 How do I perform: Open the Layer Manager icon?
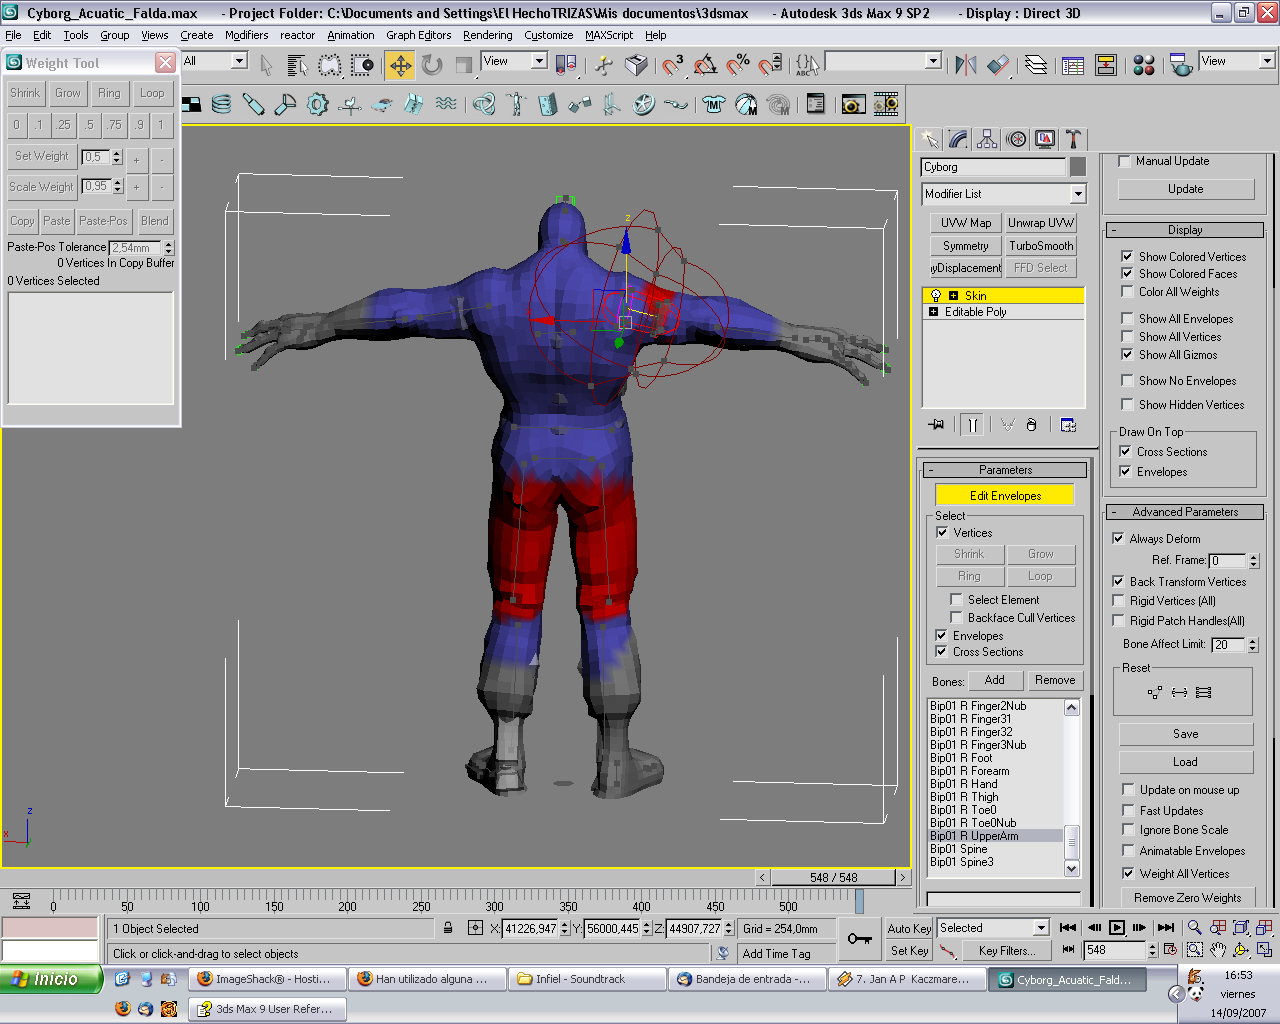pos(1036,66)
